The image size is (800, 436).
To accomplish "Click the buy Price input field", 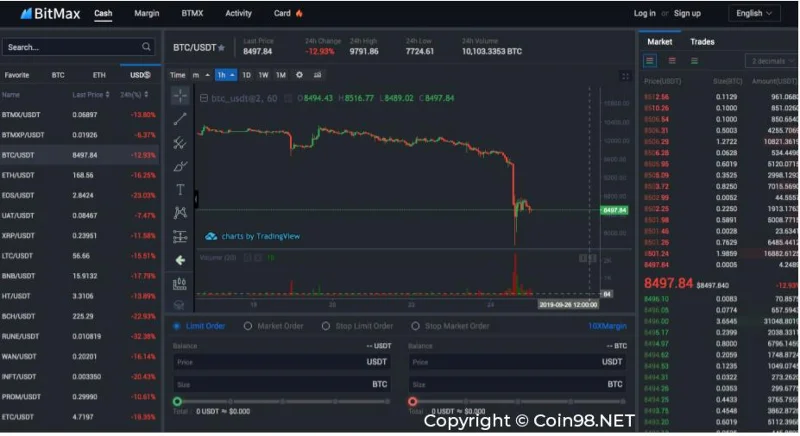I will 282,362.
